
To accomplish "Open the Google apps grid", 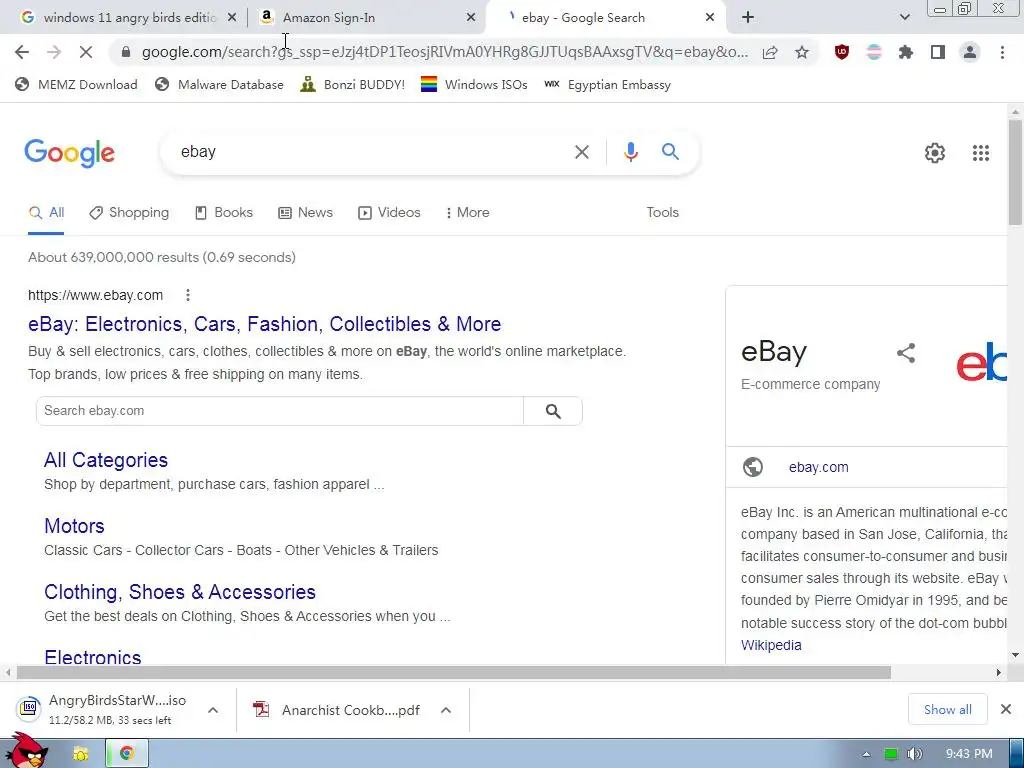I will [980, 153].
